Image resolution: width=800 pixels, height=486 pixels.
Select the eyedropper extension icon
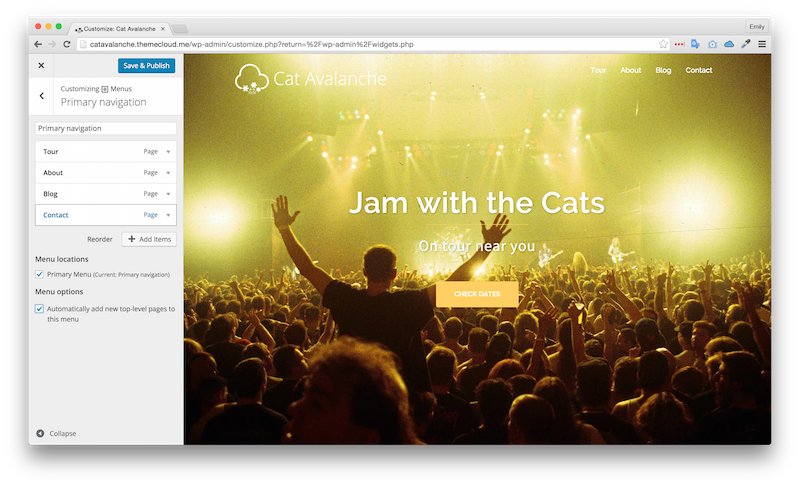click(x=745, y=44)
